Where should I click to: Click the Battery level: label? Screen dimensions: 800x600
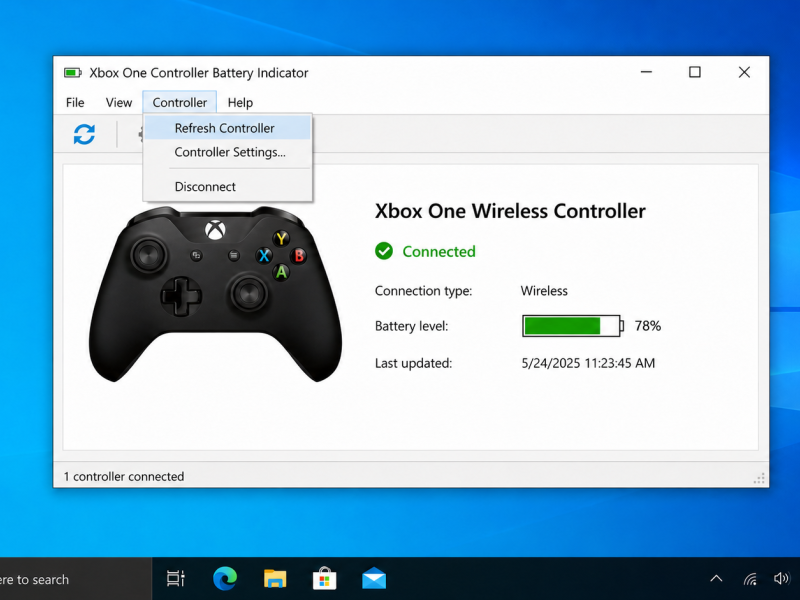coord(411,326)
